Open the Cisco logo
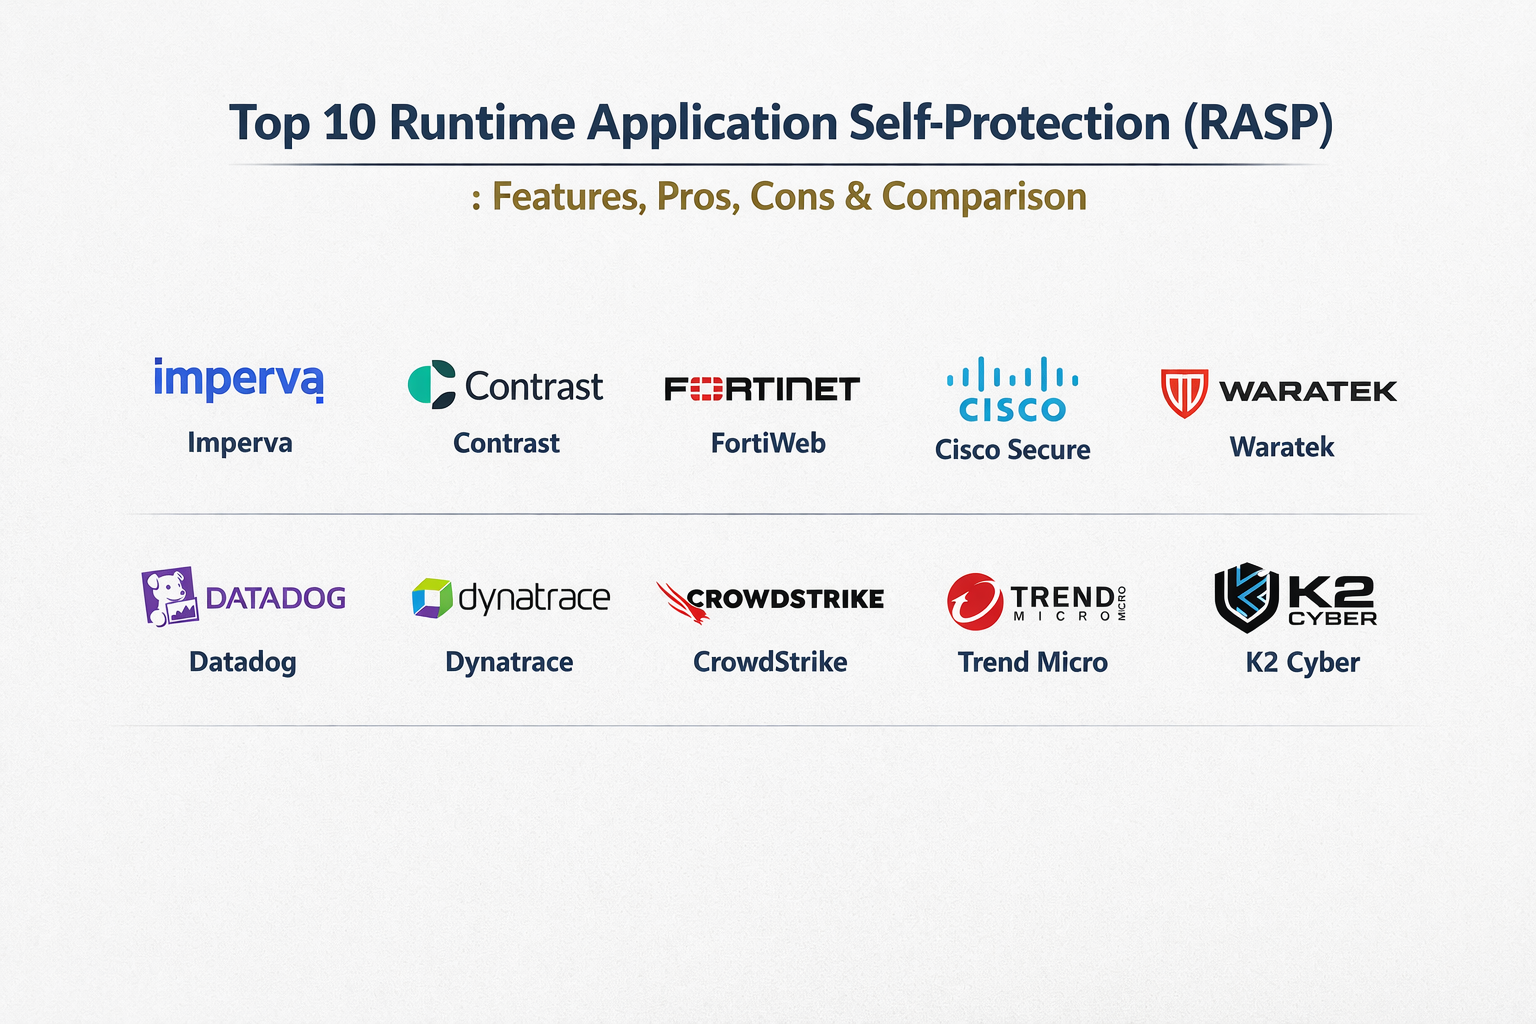This screenshot has width=1536, height=1024. (1012, 390)
